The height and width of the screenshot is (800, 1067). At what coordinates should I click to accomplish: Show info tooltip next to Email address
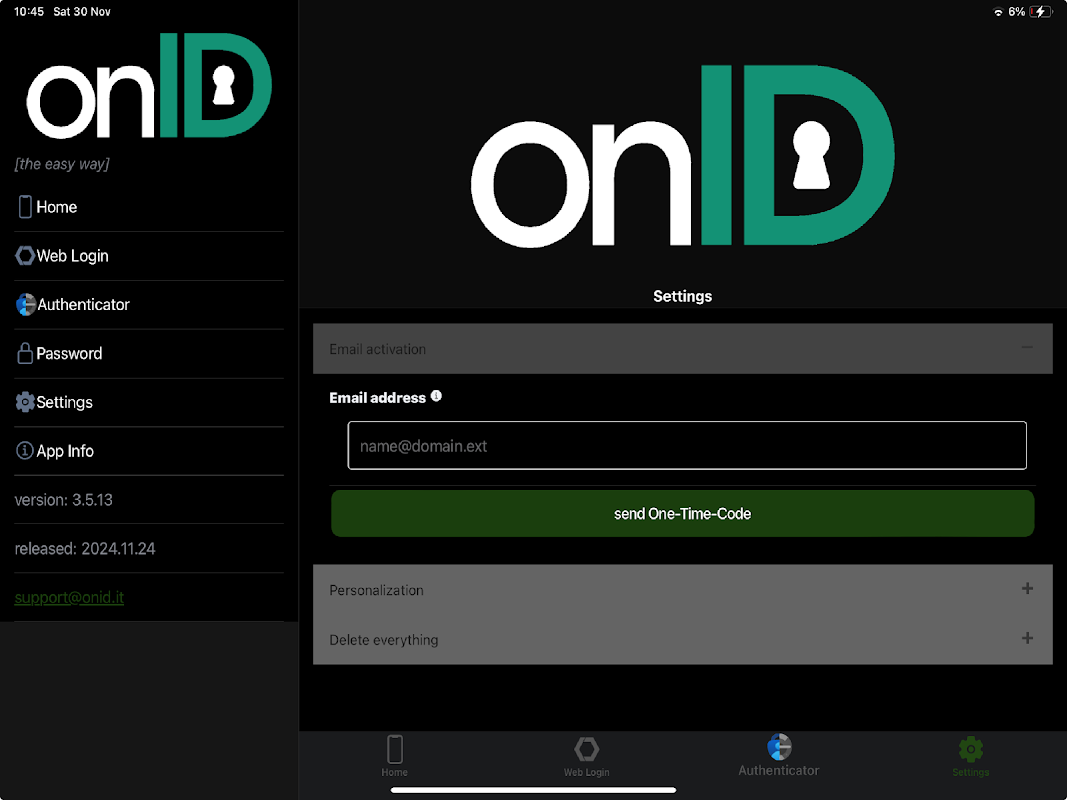click(436, 396)
